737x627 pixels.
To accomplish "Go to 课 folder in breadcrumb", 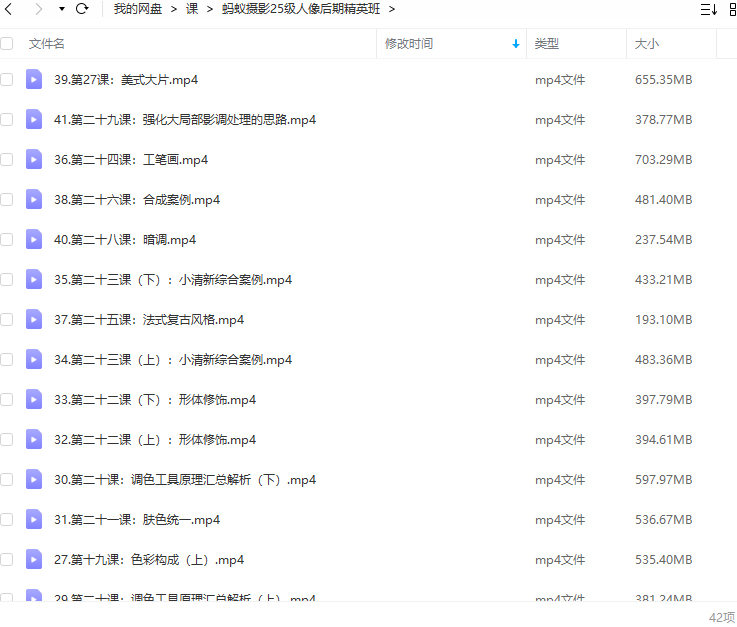I will pyautogui.click(x=192, y=9).
